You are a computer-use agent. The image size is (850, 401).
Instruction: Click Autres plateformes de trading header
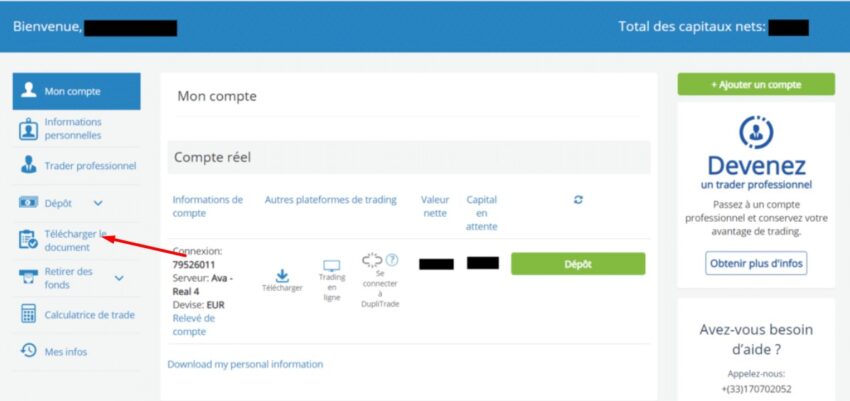(331, 200)
